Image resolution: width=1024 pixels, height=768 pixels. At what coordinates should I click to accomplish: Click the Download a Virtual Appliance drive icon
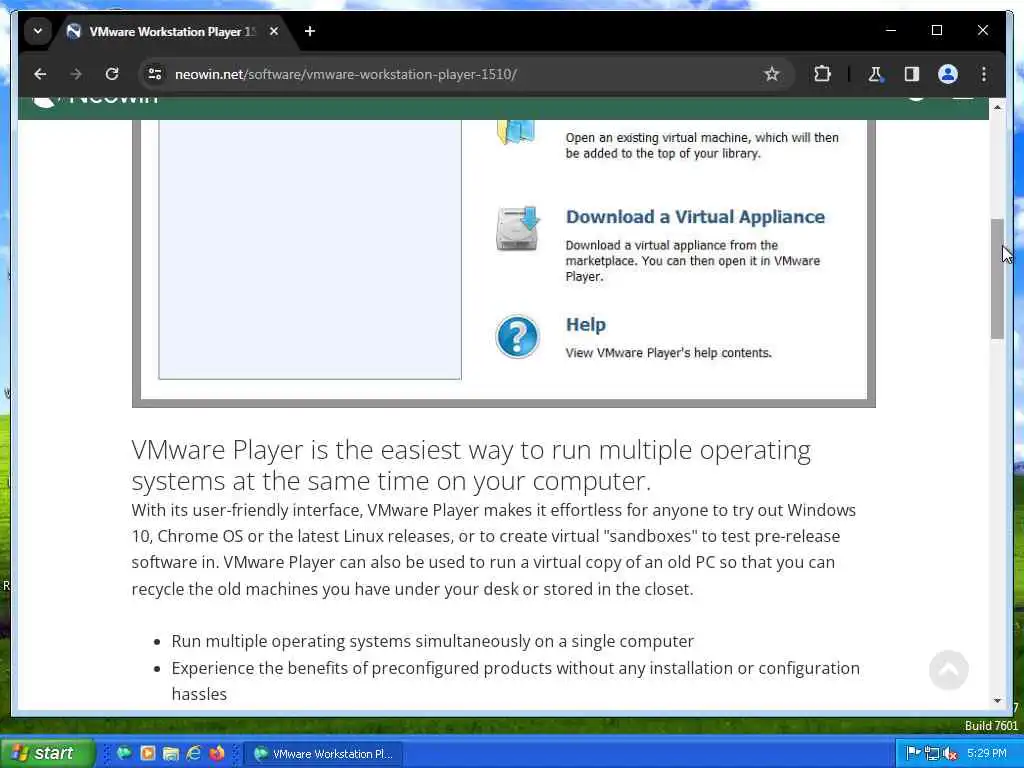coord(517,228)
